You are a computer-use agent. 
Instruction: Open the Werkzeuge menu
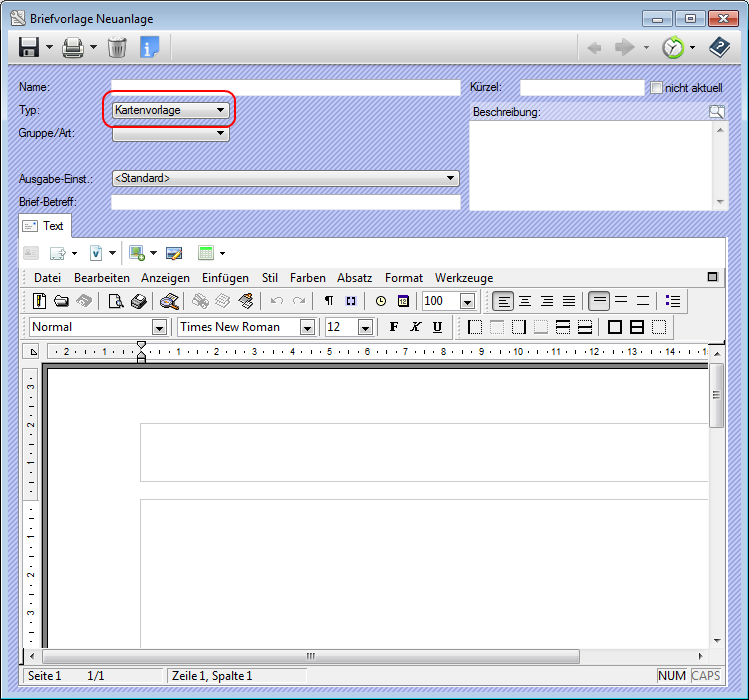coord(463,278)
